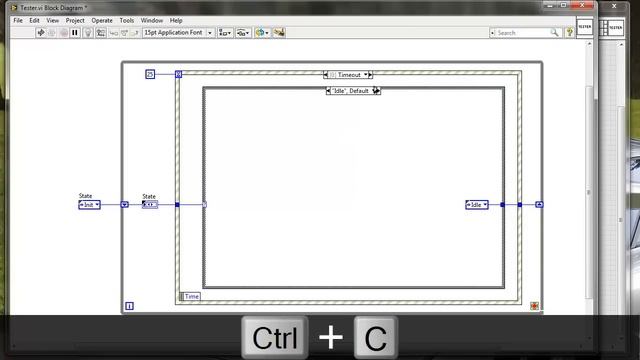Abort execution with the stop button

tap(64, 33)
